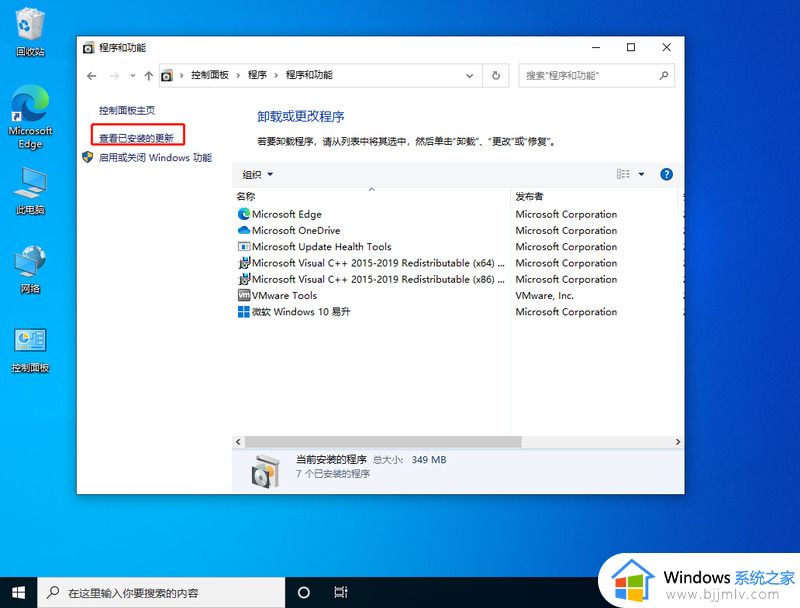Select Visual C++ 2015-2019 Redistributable (x64) row

pyautogui.click(x=458, y=263)
